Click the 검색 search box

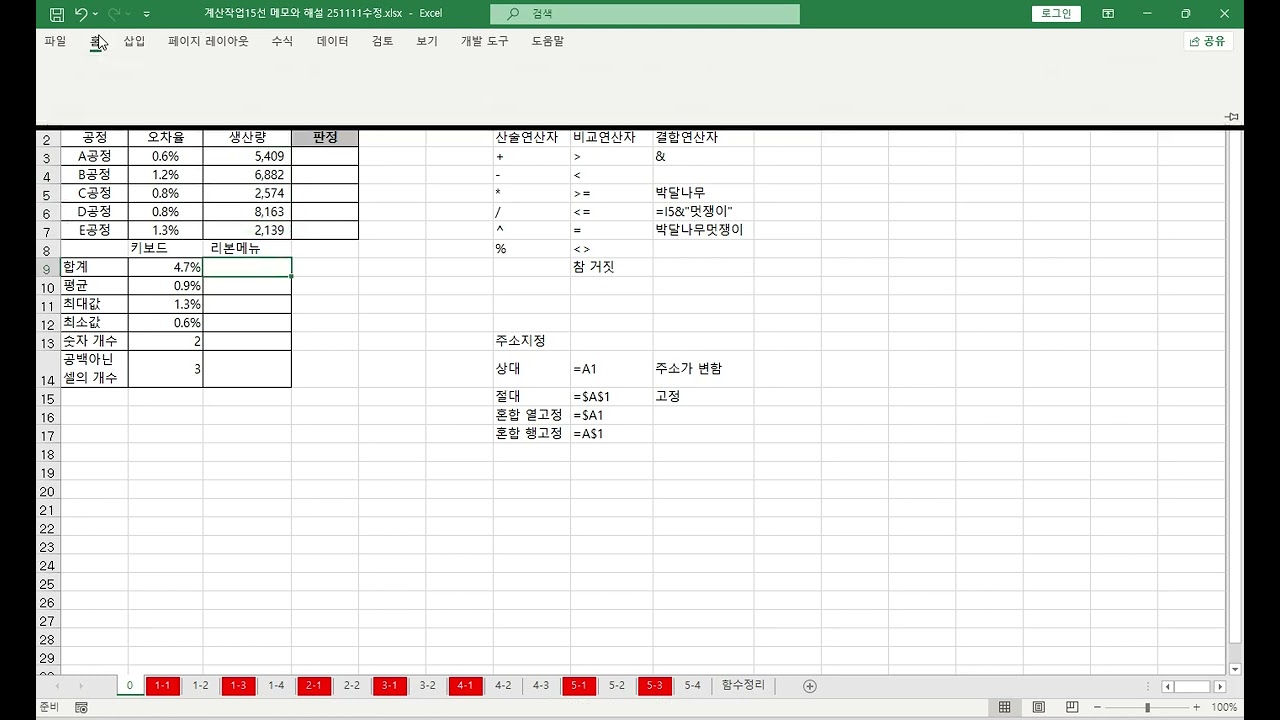645,14
